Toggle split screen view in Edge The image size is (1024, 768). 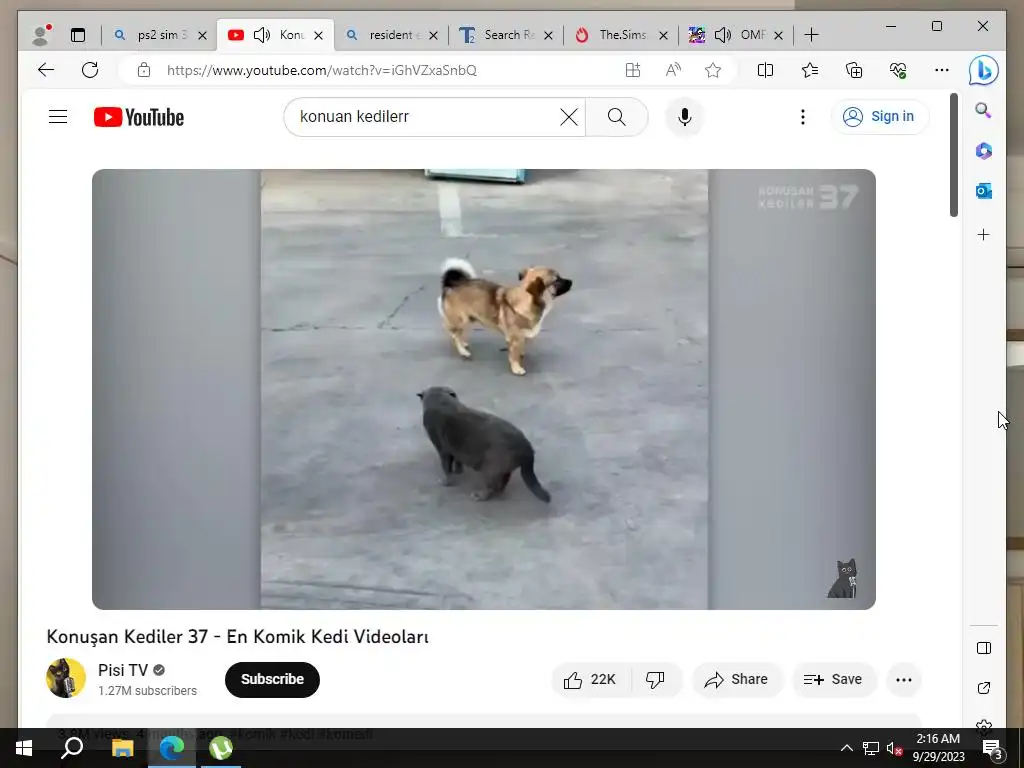[x=765, y=70]
